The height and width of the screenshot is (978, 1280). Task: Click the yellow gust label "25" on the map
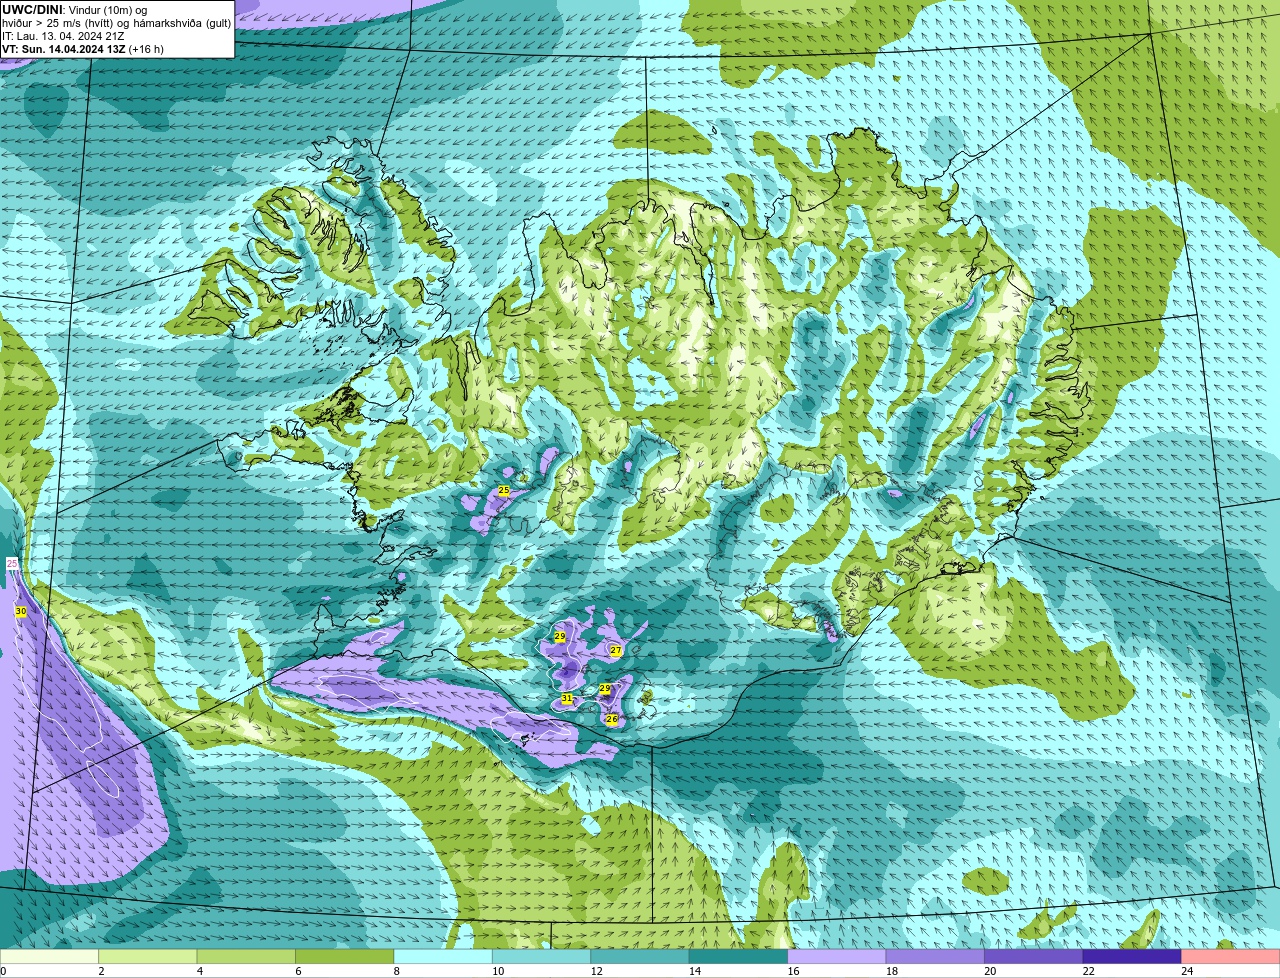[x=504, y=490]
